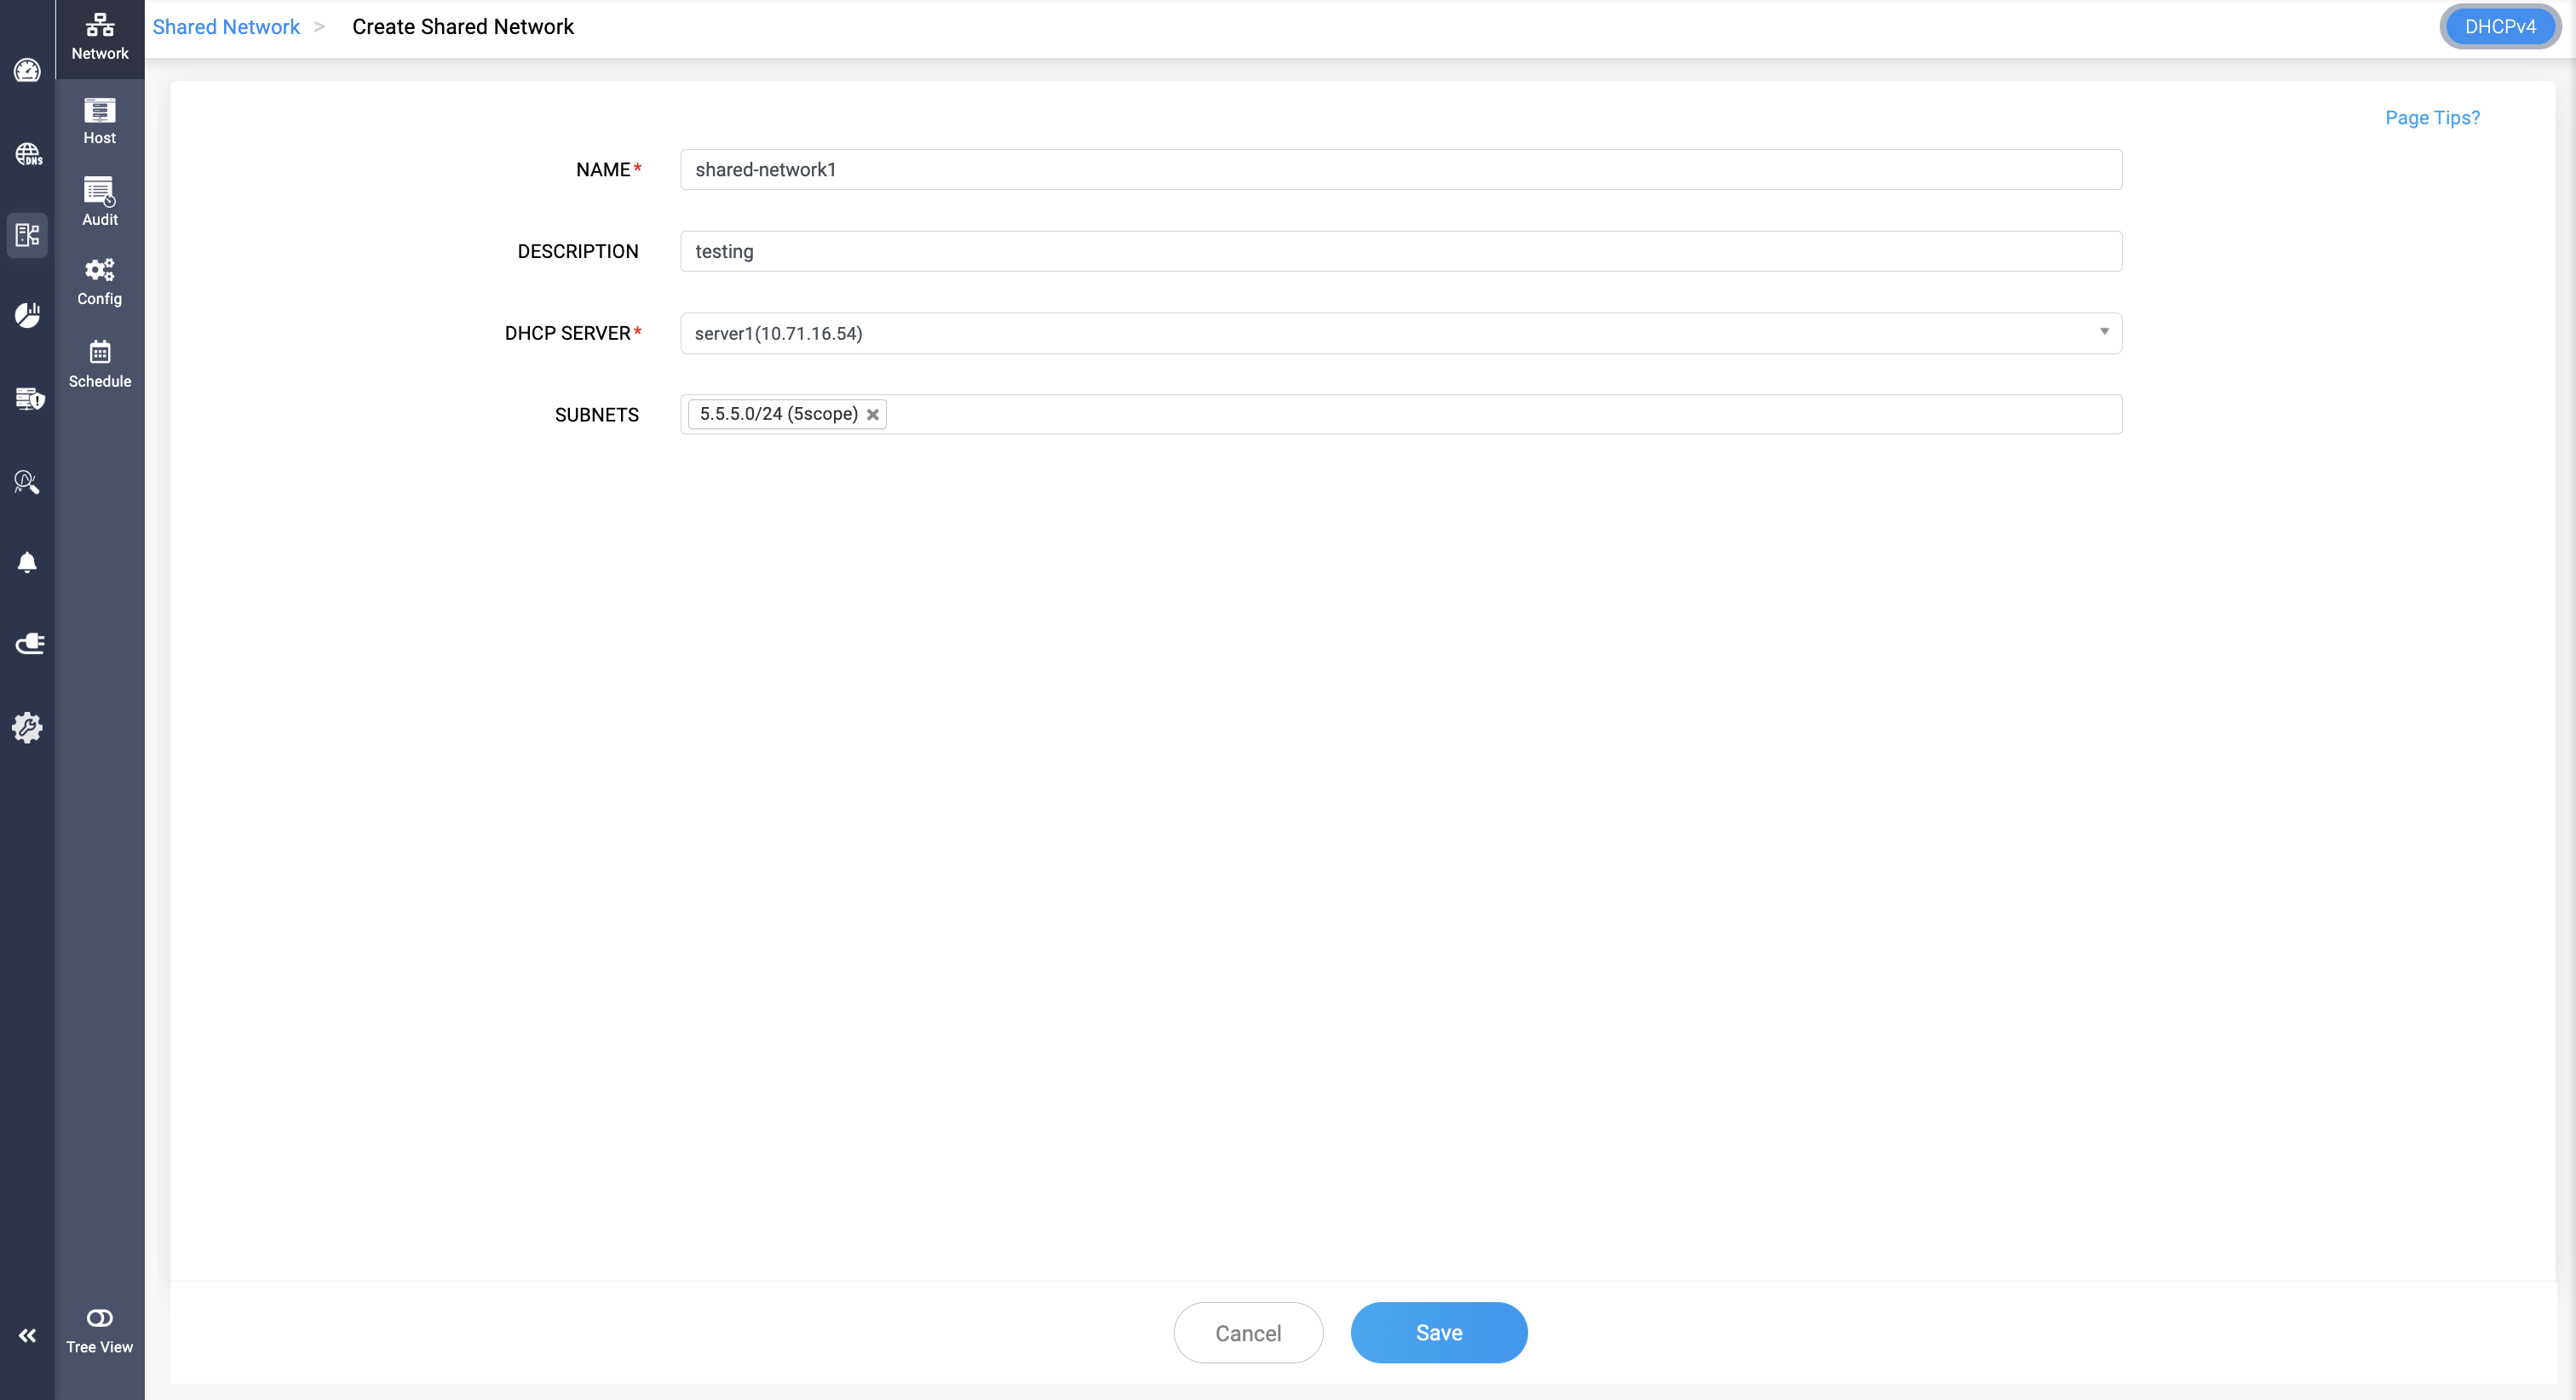Open the plug connector sidebar icon
This screenshot has height=1400, width=2576.
[x=29, y=644]
